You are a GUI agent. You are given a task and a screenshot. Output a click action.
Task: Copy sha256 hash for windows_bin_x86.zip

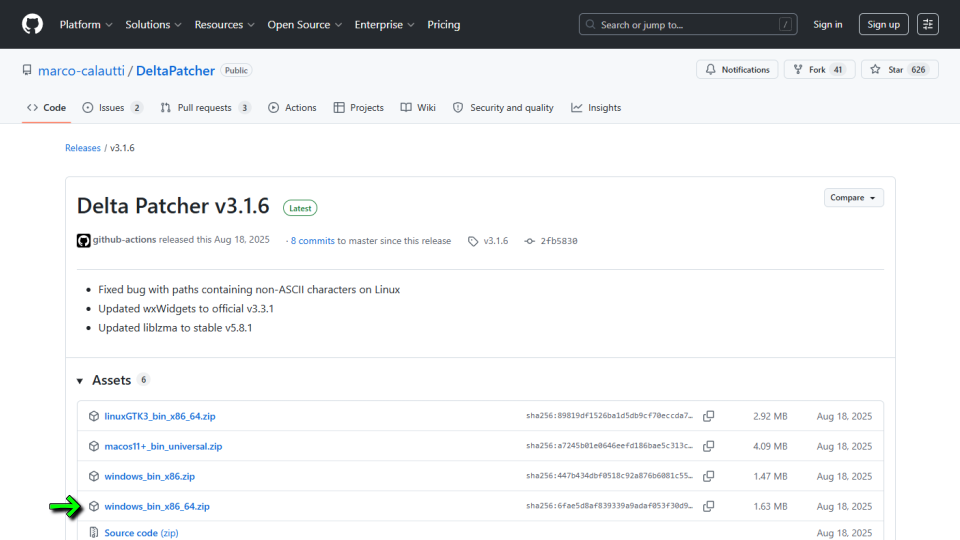pos(708,476)
